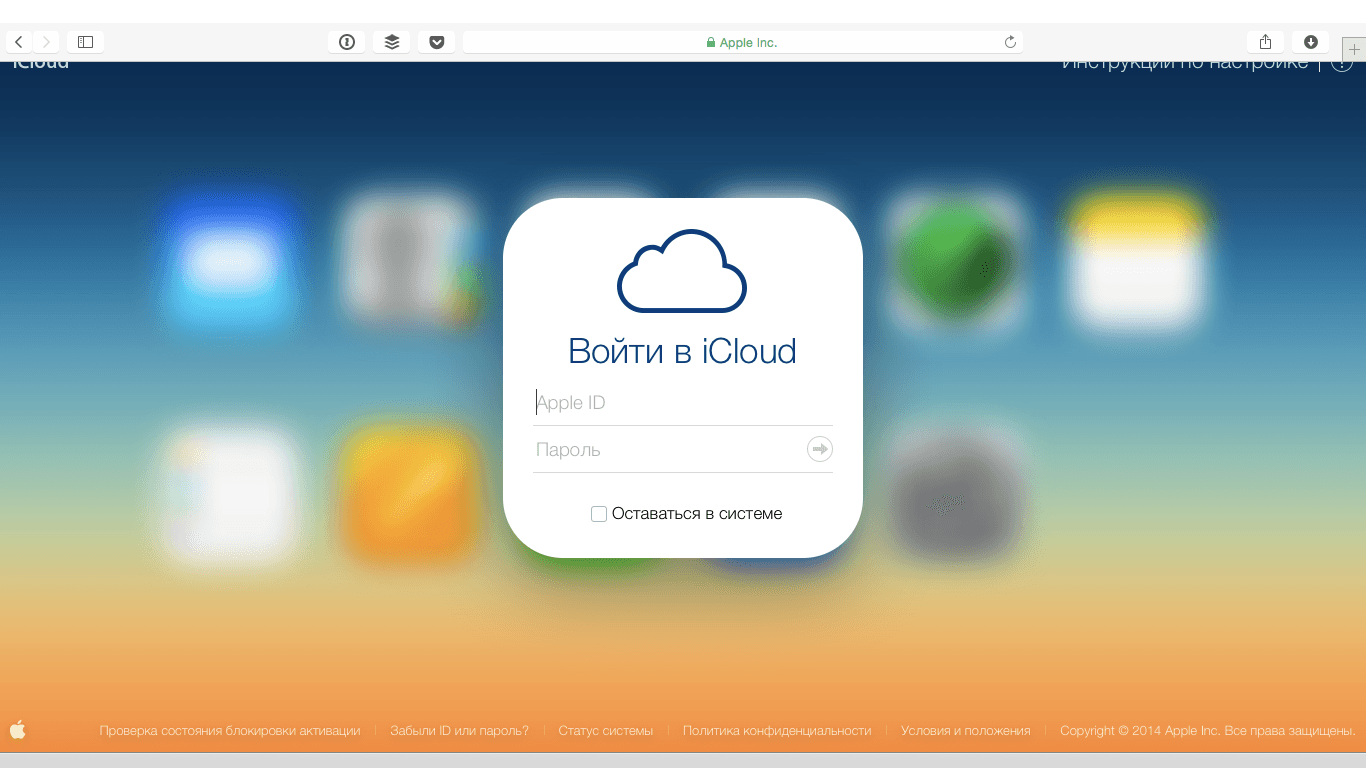Reload the page via address bar arrow
This screenshot has height=768, width=1366.
pos(1010,42)
